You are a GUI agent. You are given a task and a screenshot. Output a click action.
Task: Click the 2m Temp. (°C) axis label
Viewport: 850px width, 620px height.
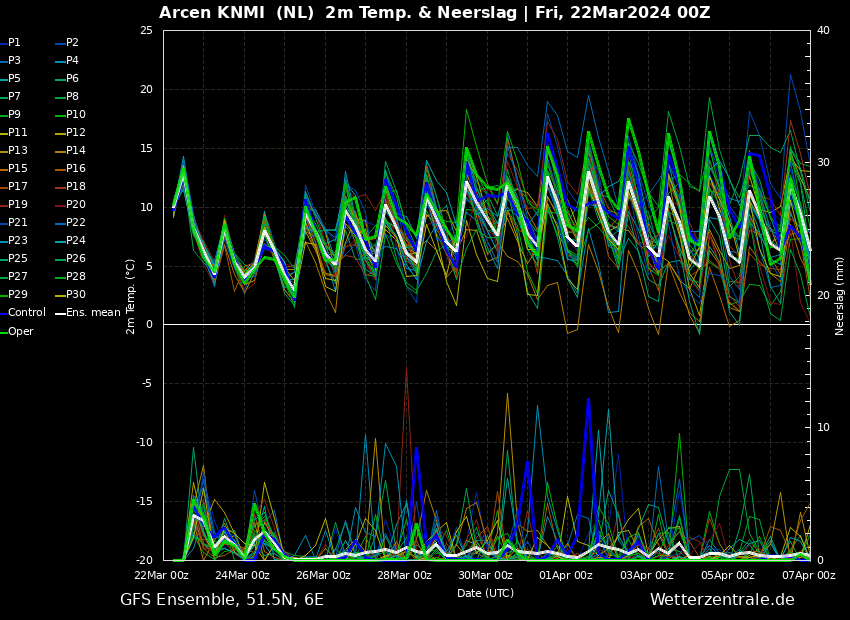click(x=131, y=296)
